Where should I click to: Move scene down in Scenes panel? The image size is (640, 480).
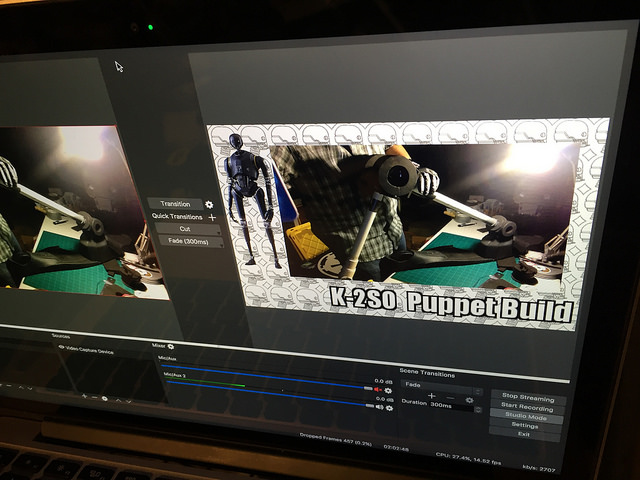tap(29, 389)
